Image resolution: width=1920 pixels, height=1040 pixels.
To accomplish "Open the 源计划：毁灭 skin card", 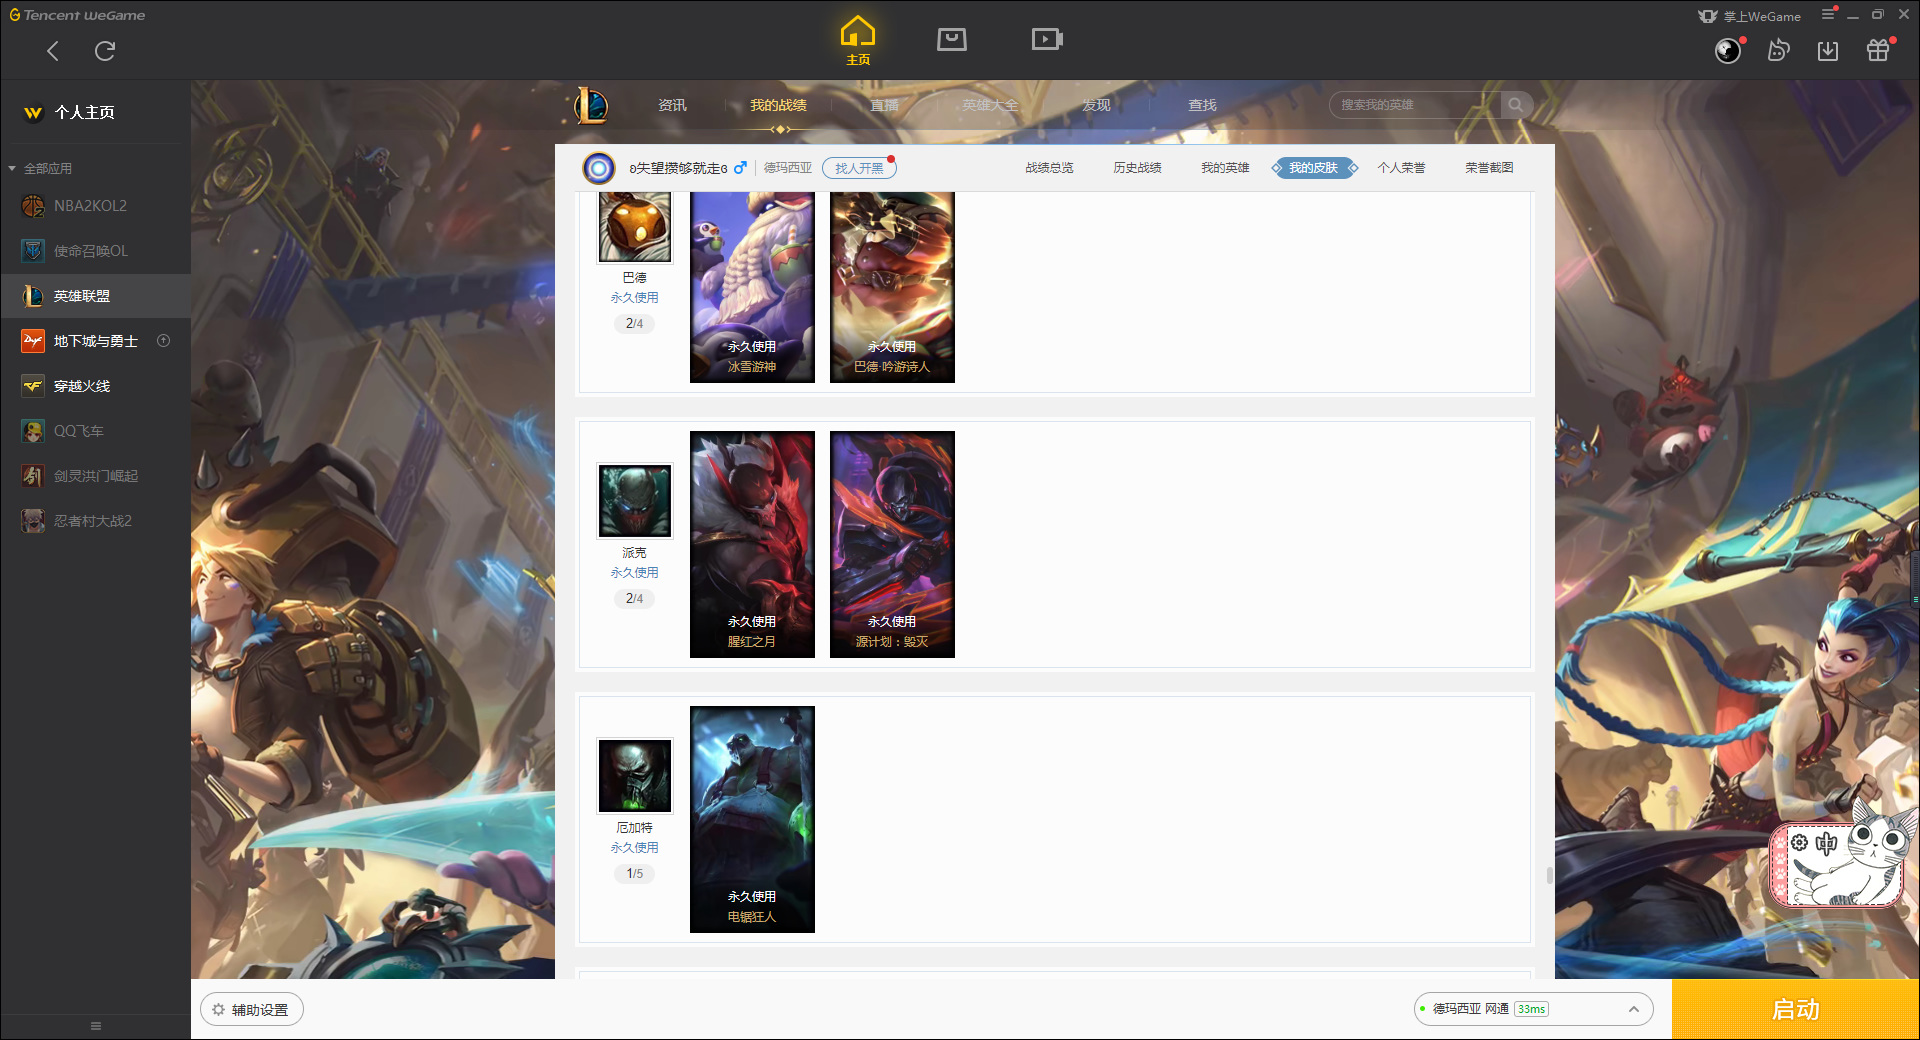I will coord(892,544).
